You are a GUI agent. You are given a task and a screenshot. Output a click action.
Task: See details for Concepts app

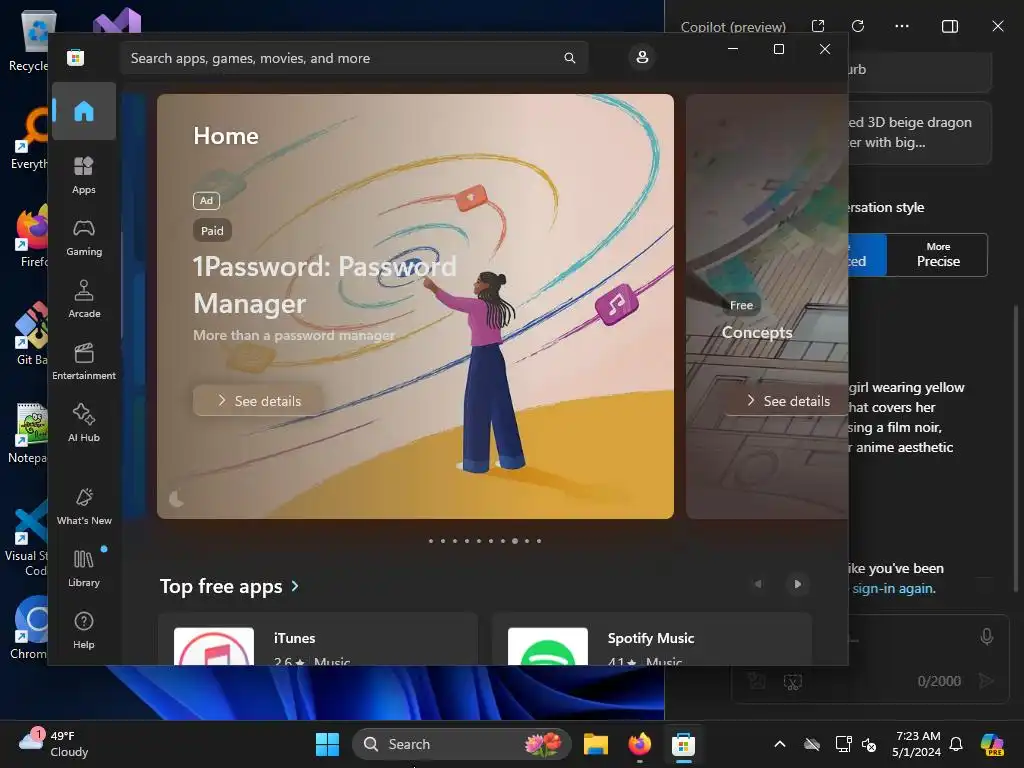[788, 401]
